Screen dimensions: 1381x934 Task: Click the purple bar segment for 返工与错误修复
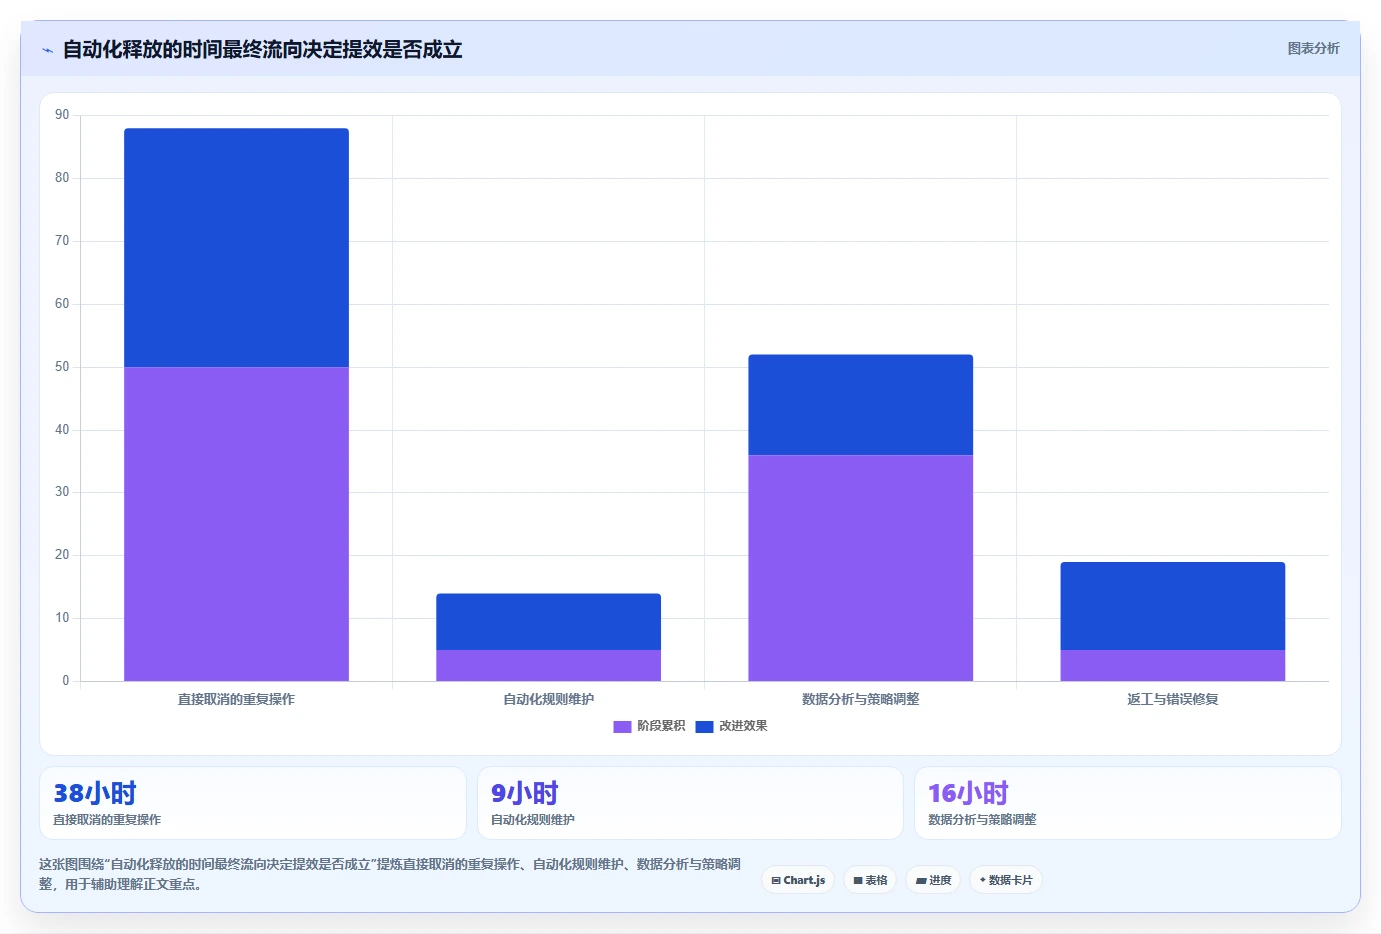1172,665
